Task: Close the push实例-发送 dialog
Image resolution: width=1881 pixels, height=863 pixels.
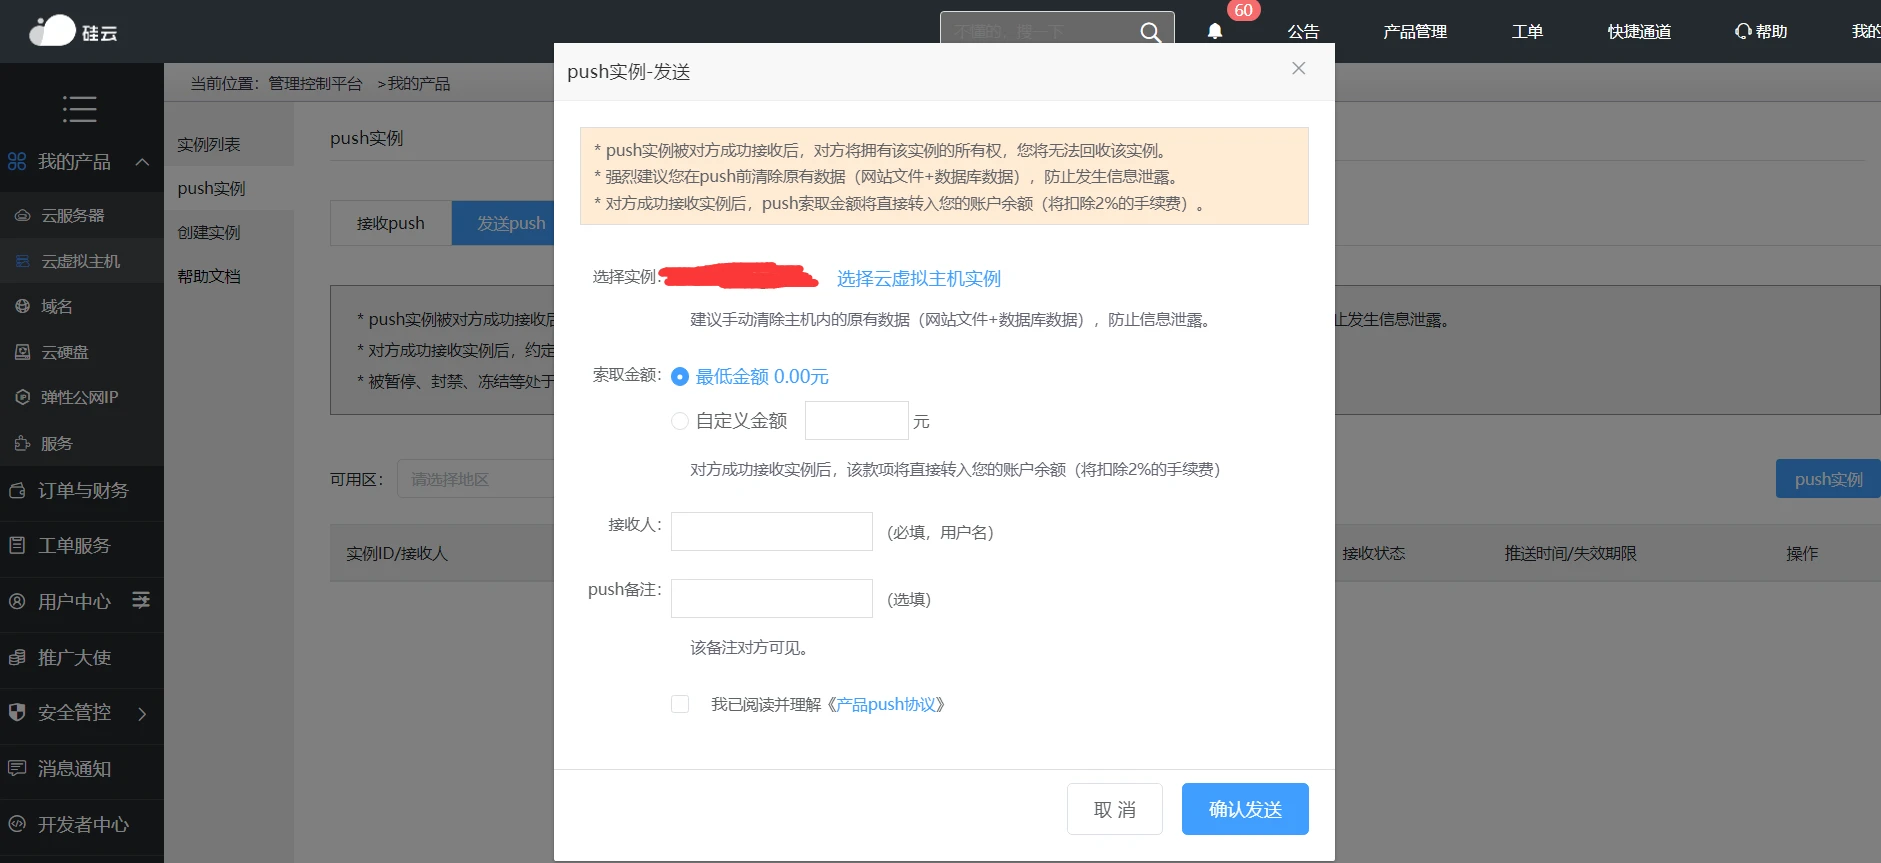Action: point(1298,68)
